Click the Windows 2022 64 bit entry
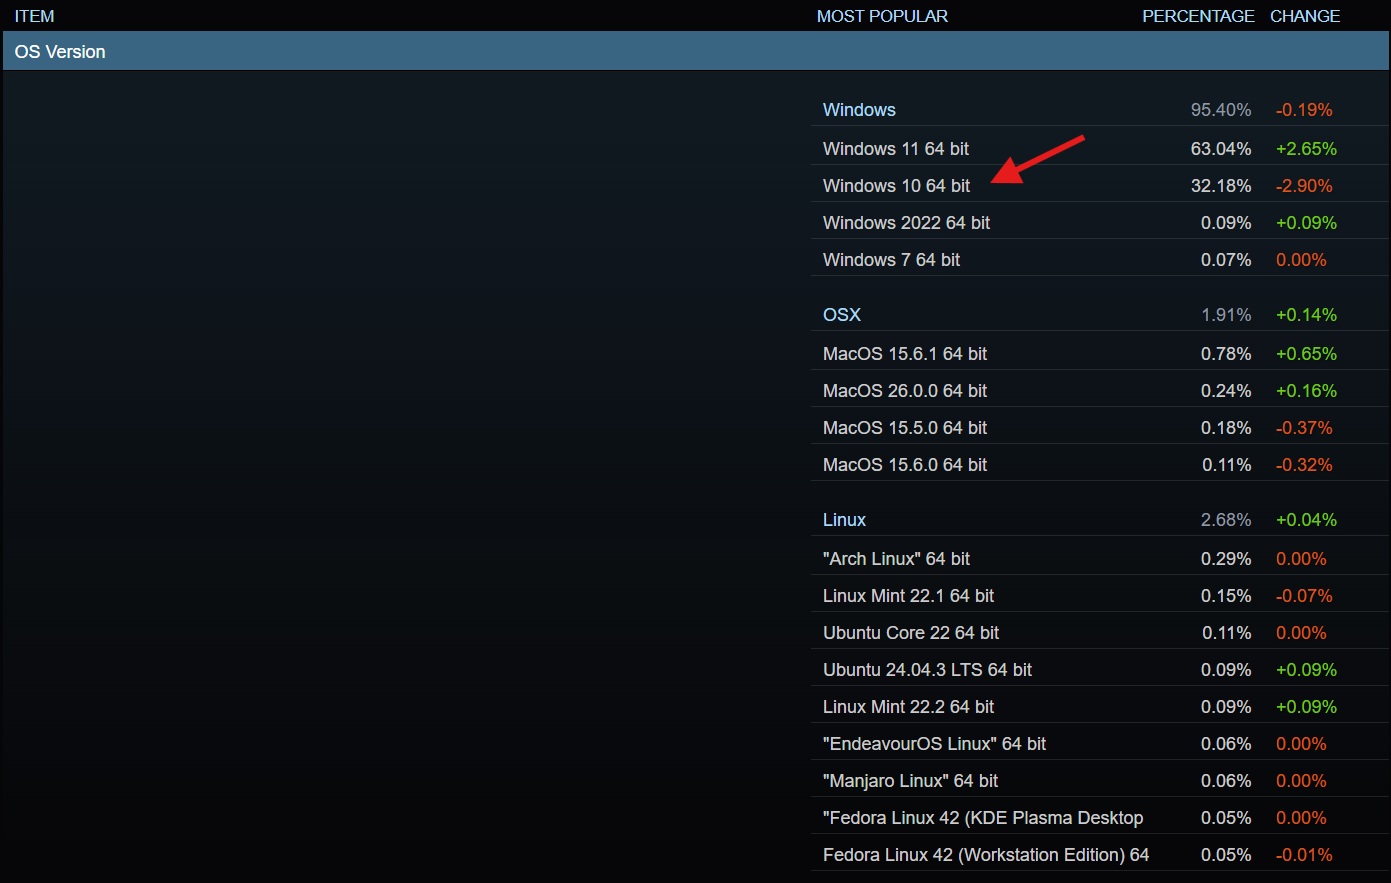 coord(906,223)
